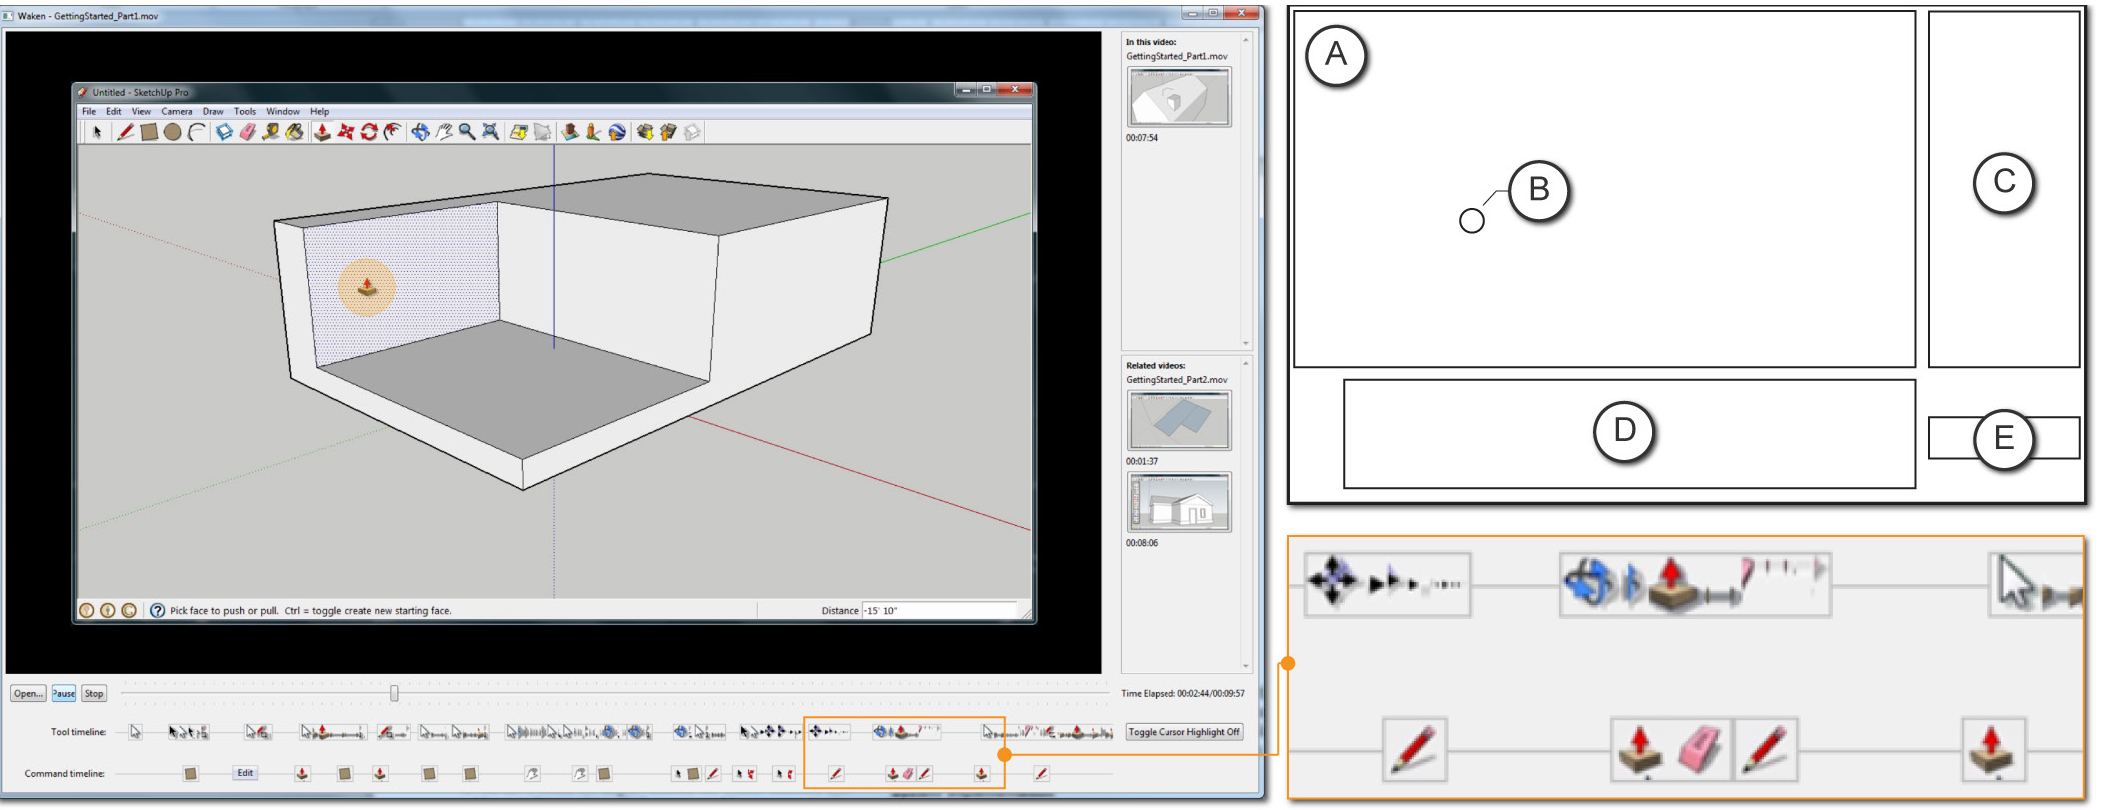This screenshot has width=2105, height=810.
Task: Click the 'Related videos:' heading
Action: coord(1155,366)
